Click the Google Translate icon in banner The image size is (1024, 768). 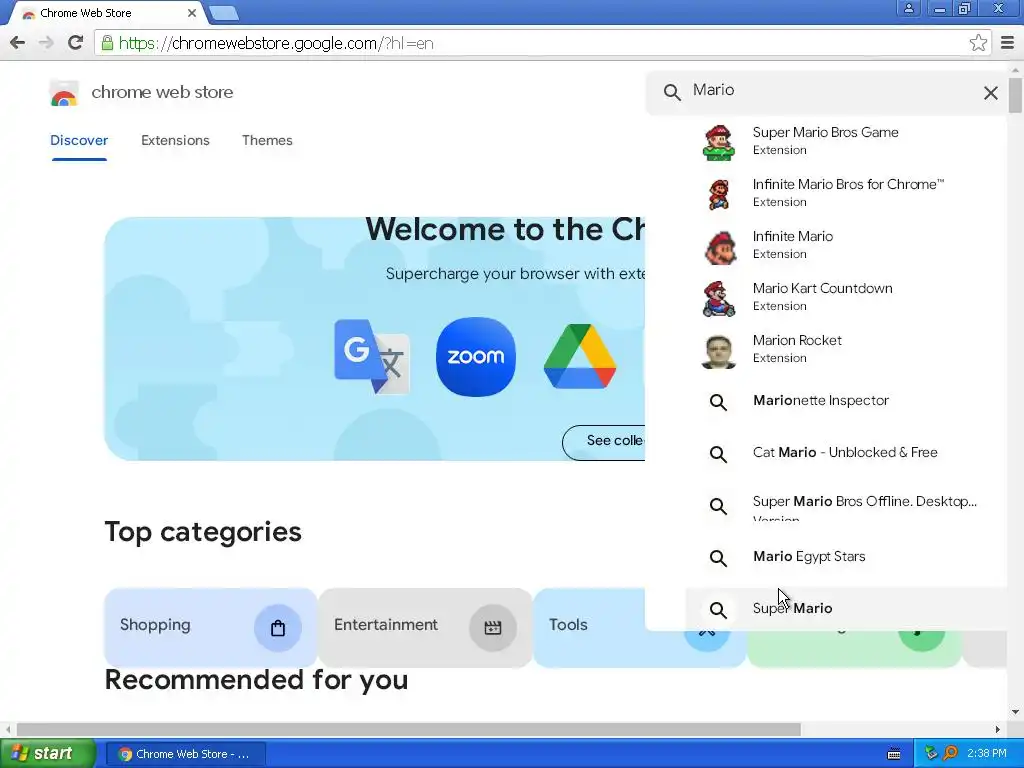point(372,357)
